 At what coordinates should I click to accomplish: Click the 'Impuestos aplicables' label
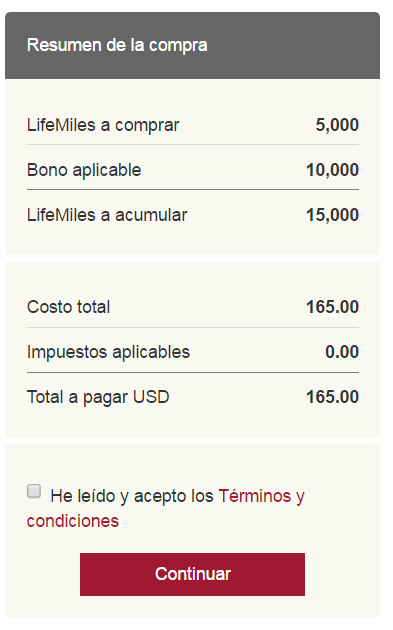(108, 352)
